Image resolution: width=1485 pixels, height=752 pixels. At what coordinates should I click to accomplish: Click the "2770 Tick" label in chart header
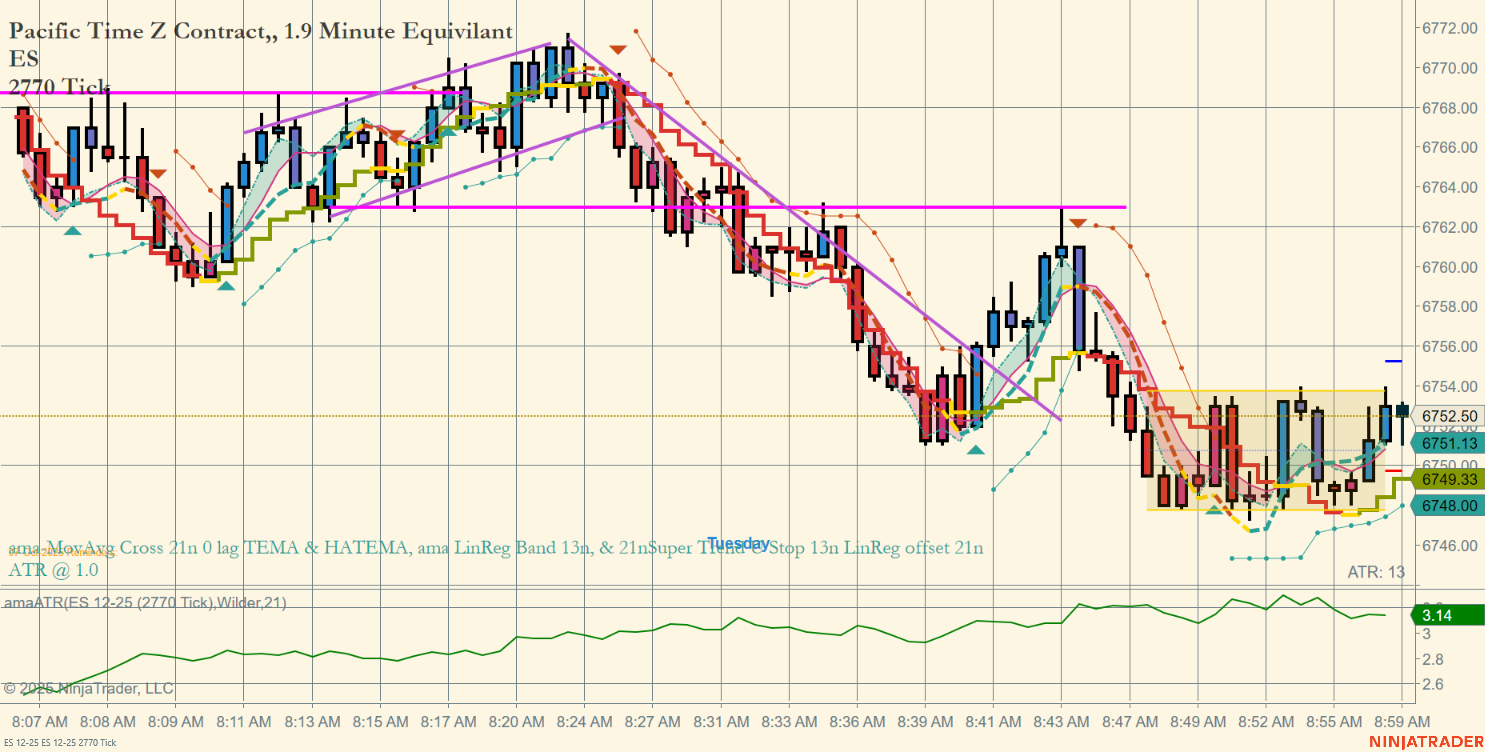(x=59, y=86)
